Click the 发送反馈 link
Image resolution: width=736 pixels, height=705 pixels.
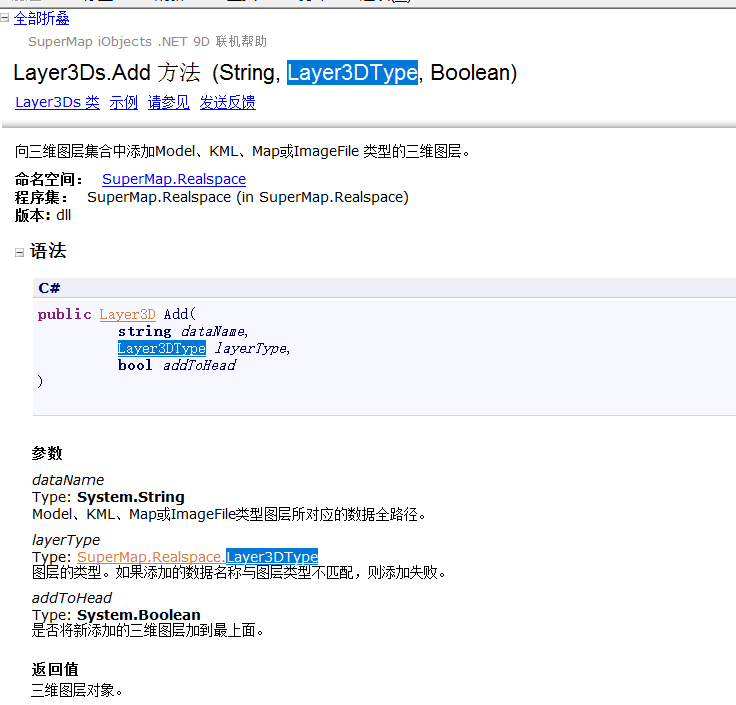[x=227, y=102]
